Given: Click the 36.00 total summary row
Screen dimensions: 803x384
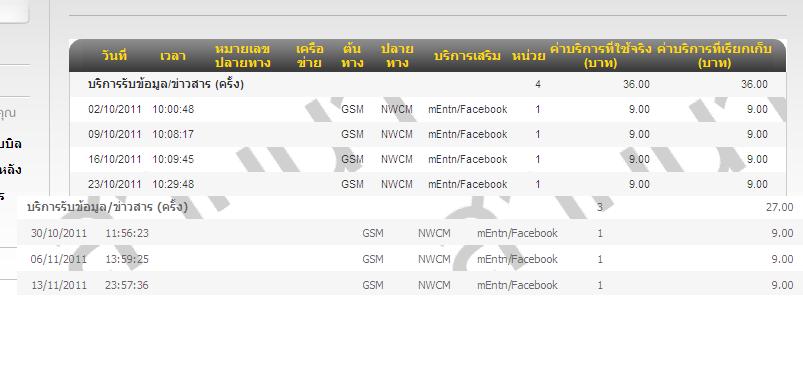Looking at the screenshot, I should [x=428, y=84].
